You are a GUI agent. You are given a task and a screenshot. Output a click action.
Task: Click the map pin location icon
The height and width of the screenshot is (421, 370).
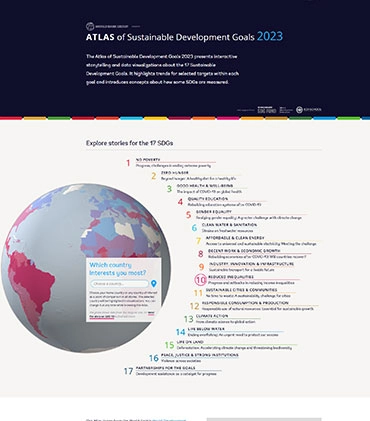coord(154,284)
